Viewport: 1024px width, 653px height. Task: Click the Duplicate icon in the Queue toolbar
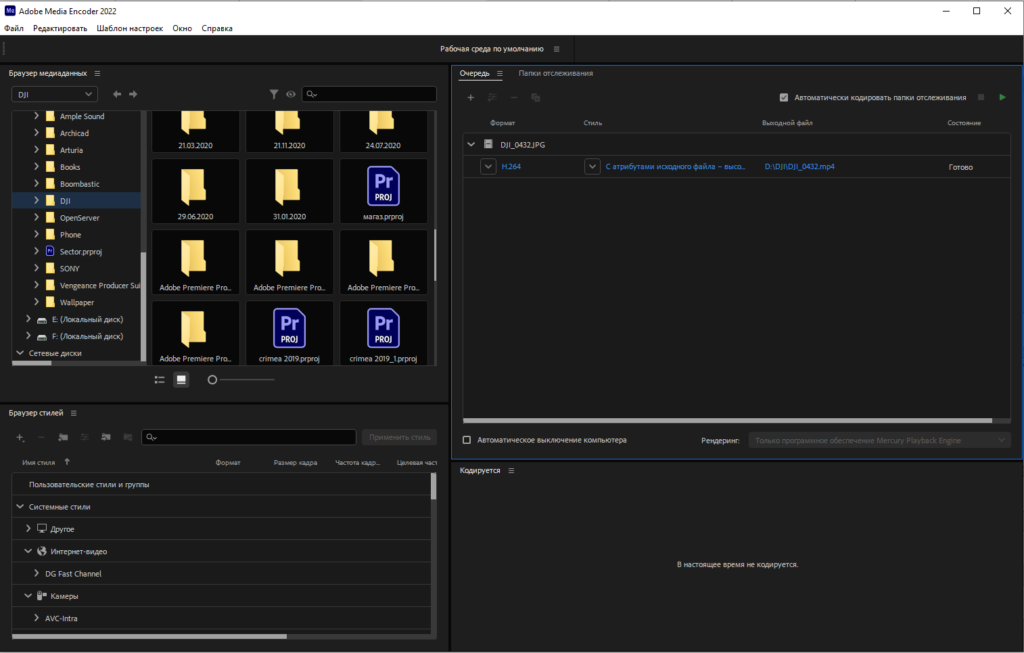(x=536, y=97)
